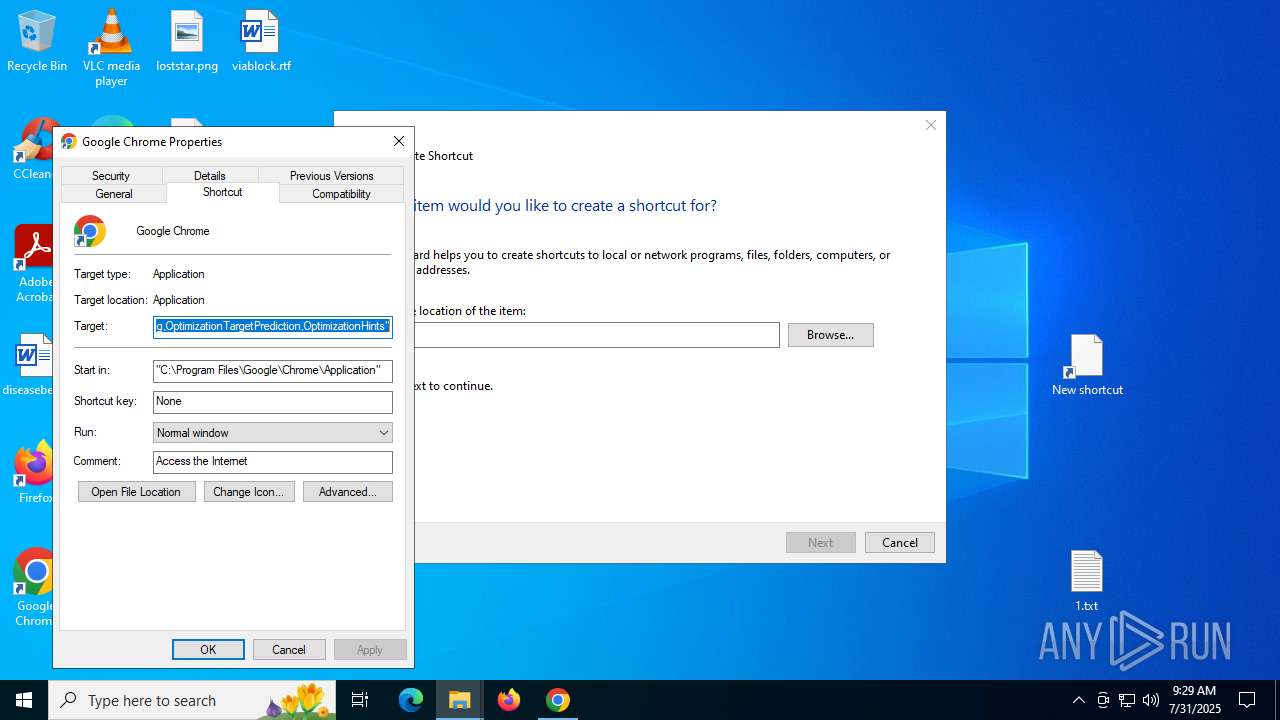Select the Shortcut tab

222,192
